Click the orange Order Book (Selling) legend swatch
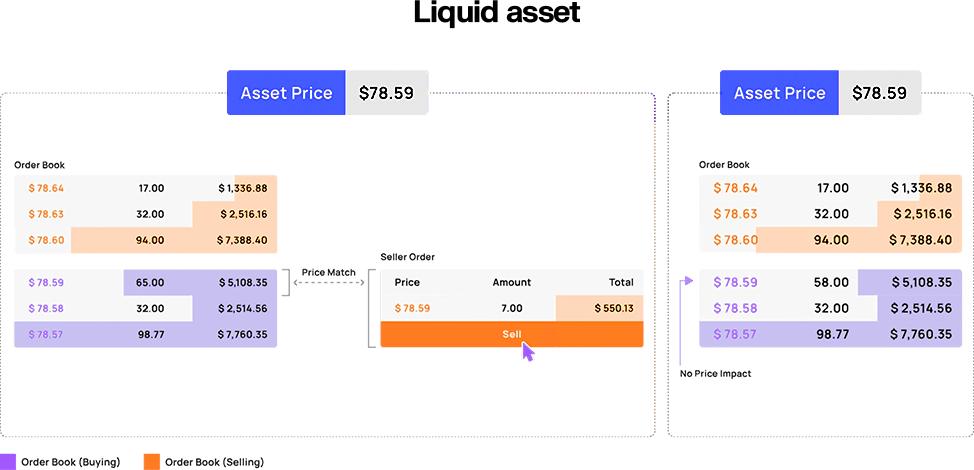 pyautogui.click(x=152, y=461)
